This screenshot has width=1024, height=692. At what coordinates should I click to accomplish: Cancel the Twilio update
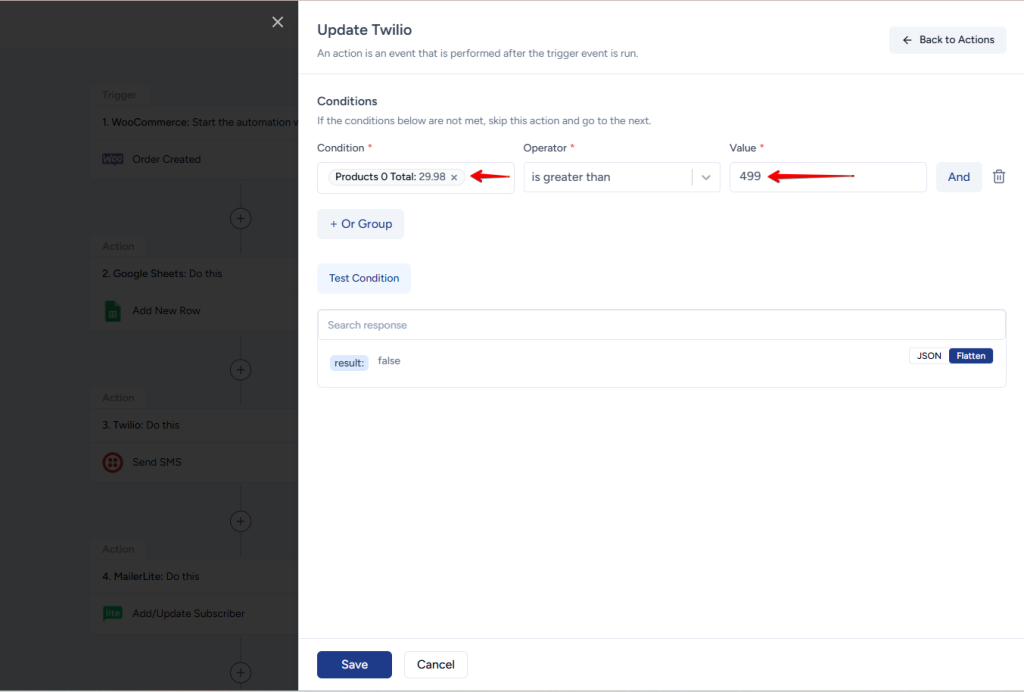(435, 665)
